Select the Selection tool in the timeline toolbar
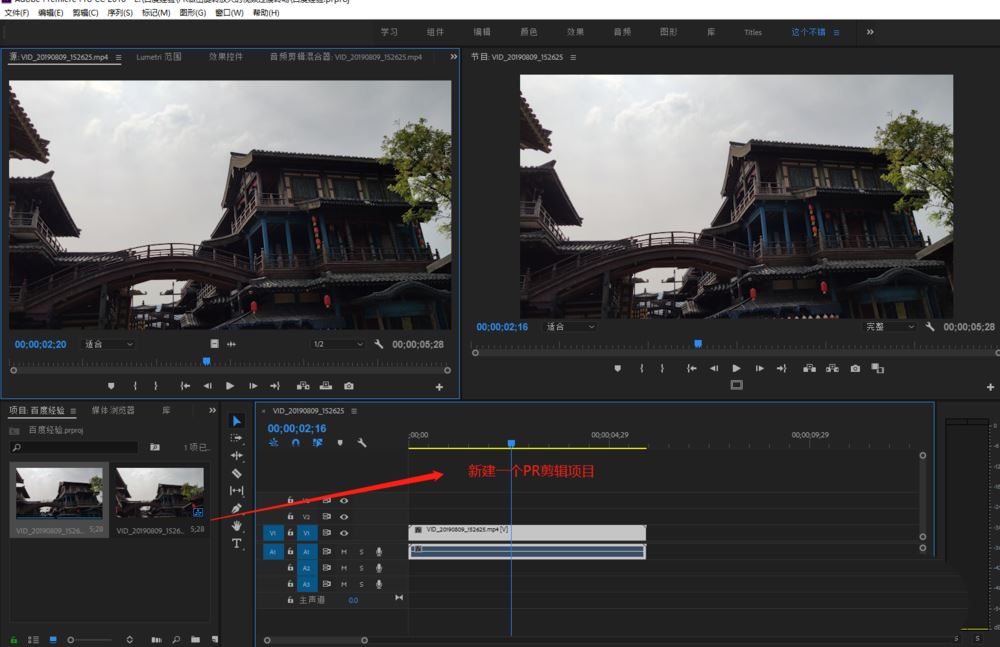 tap(236, 419)
